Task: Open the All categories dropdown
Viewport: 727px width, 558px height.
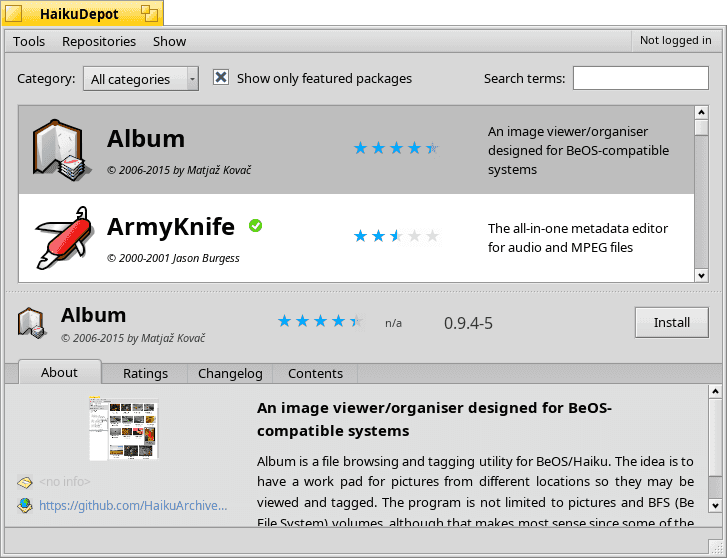Action: coord(140,79)
